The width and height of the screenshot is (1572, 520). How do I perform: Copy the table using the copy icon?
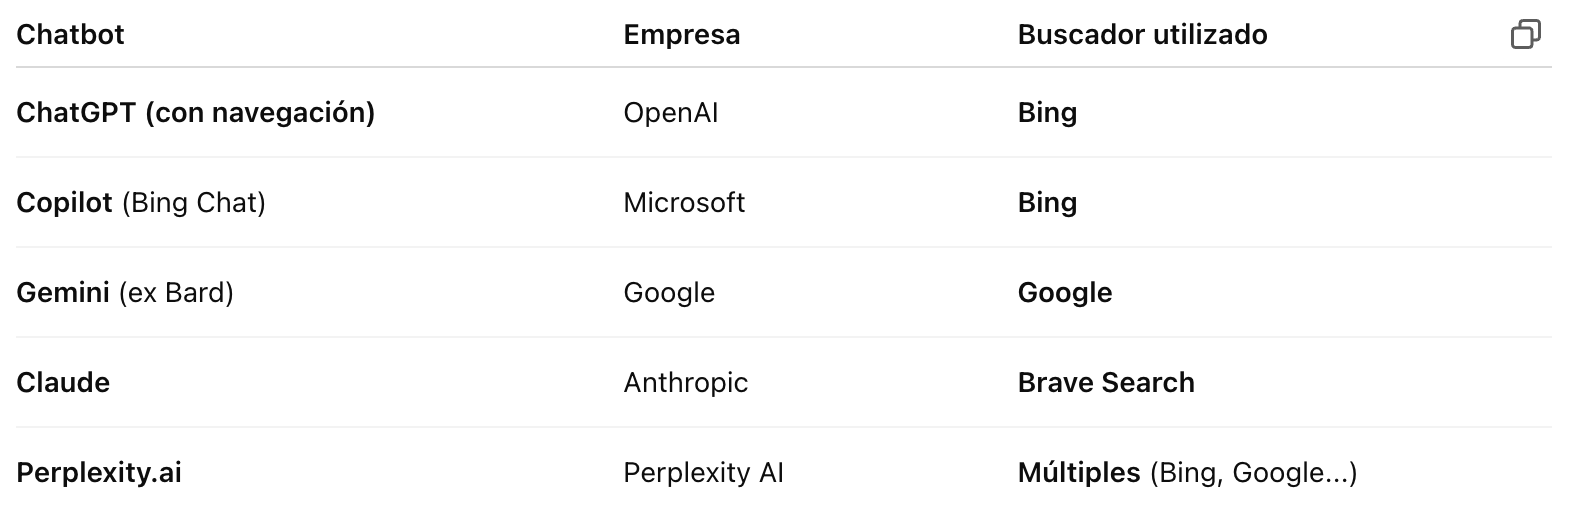pyautogui.click(x=1525, y=34)
